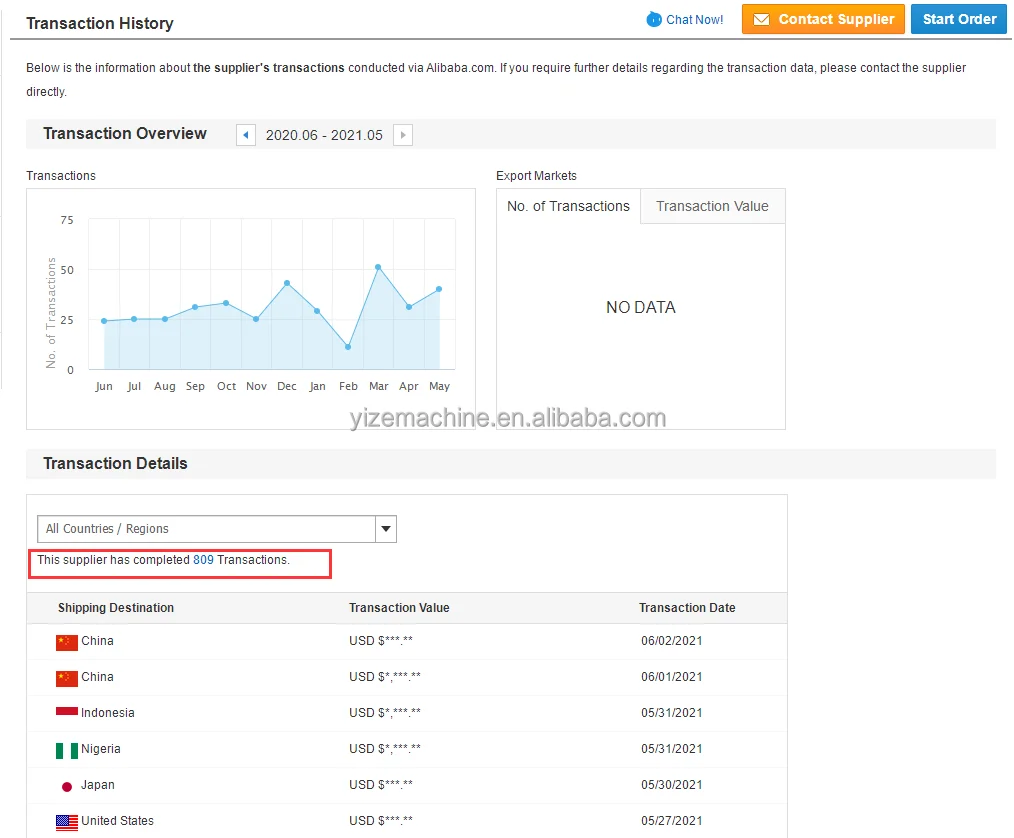Select the No. of Transactions tab

568,206
